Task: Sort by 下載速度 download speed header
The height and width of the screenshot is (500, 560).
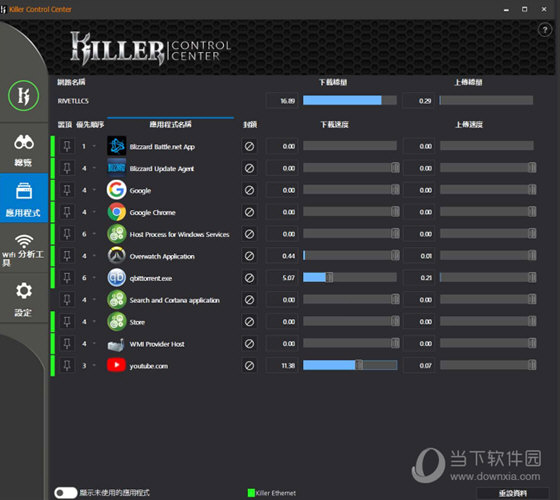Action: (334, 124)
